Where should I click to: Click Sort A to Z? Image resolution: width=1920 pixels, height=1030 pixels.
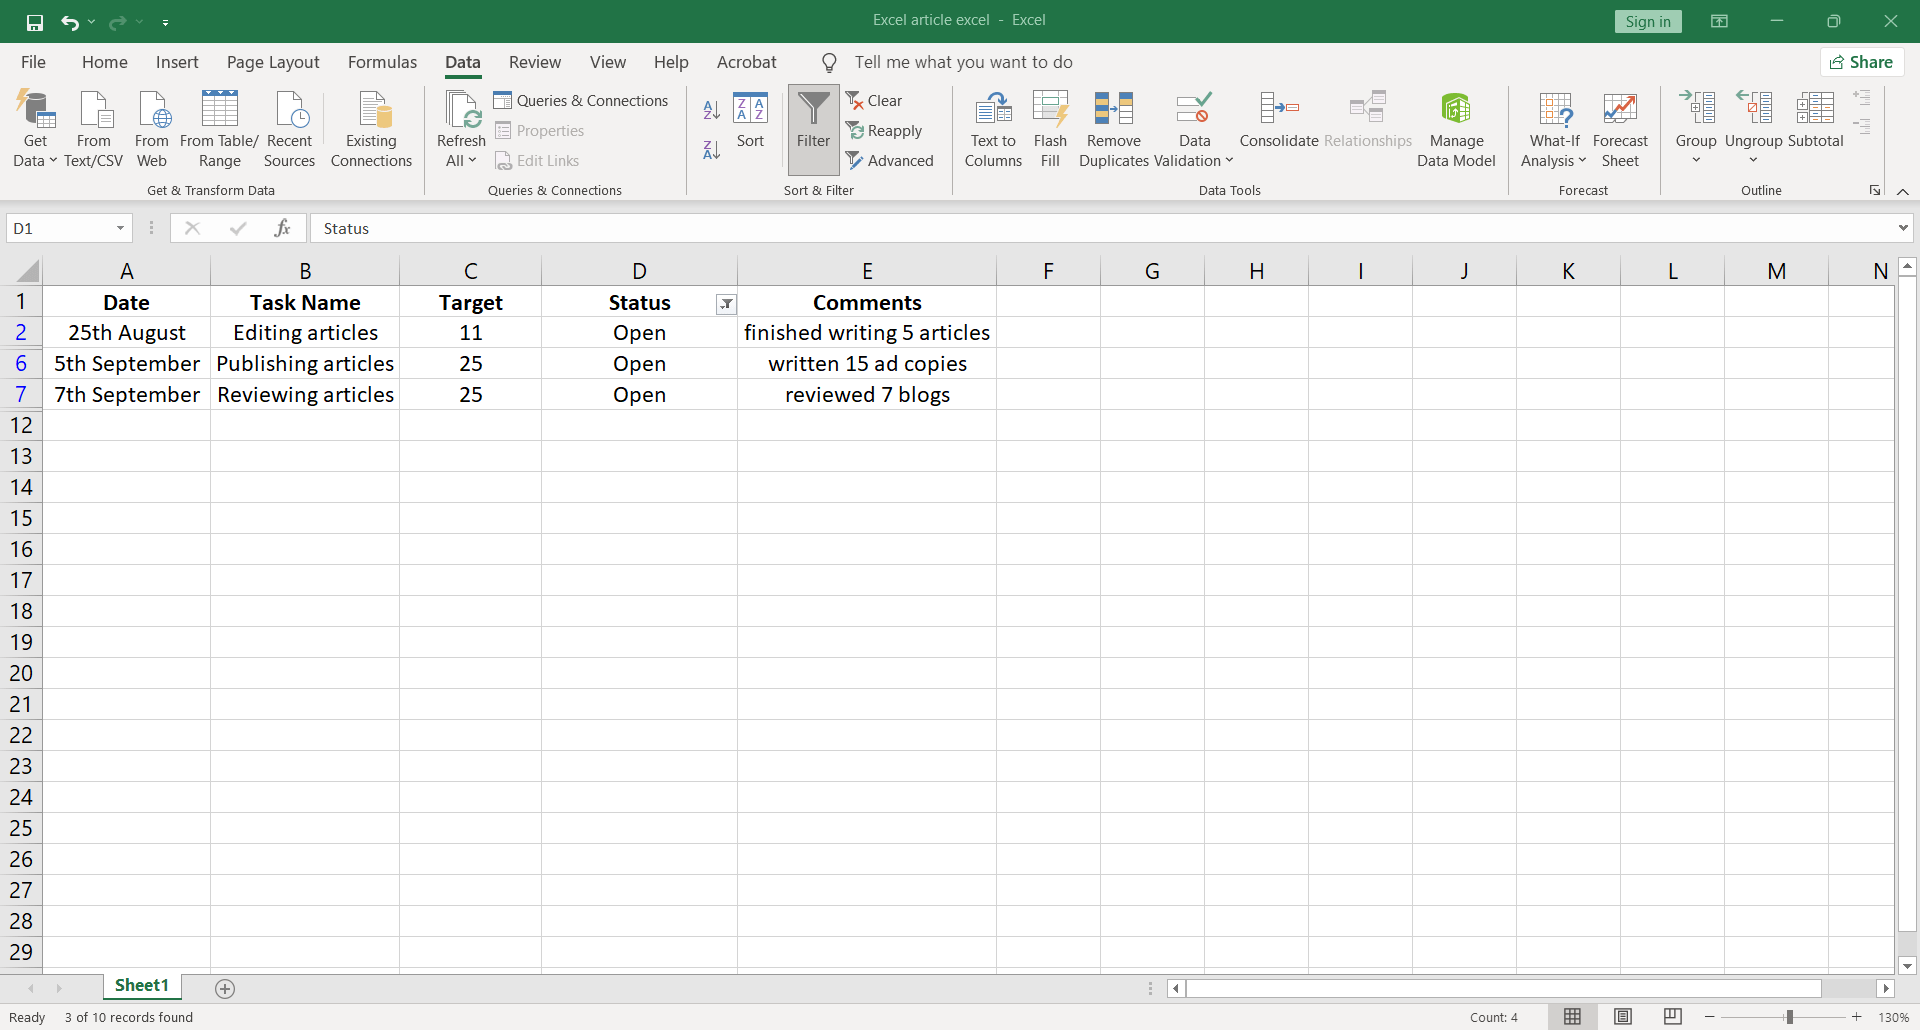(x=711, y=110)
